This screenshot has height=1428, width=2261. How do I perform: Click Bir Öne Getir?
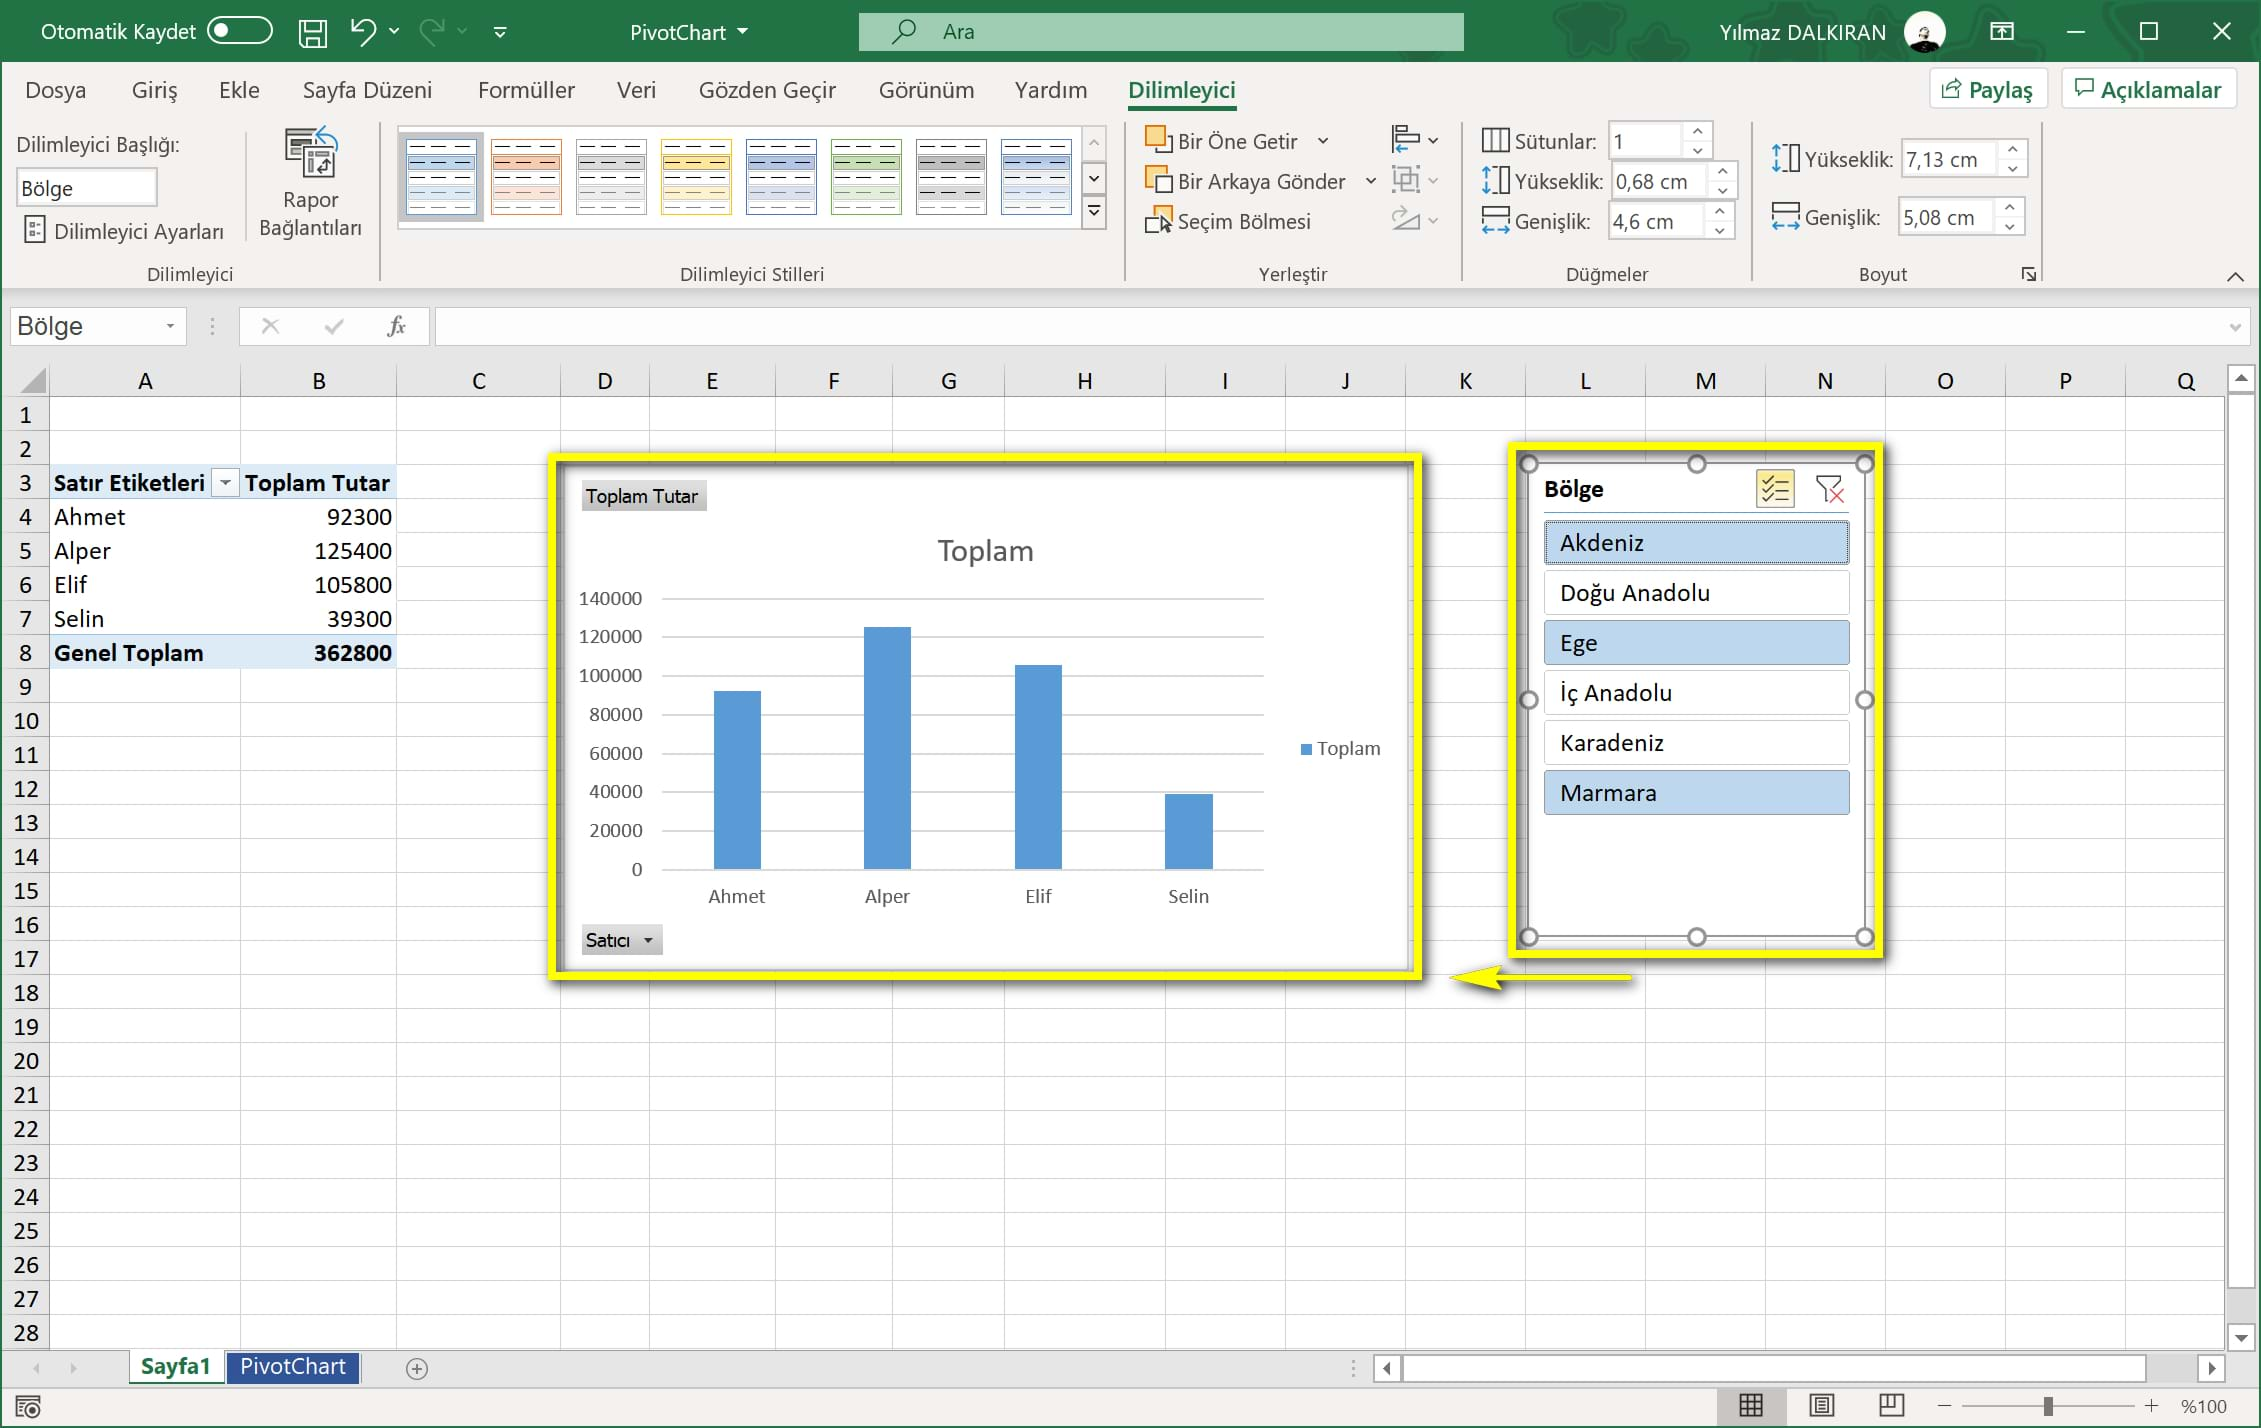coord(1222,141)
